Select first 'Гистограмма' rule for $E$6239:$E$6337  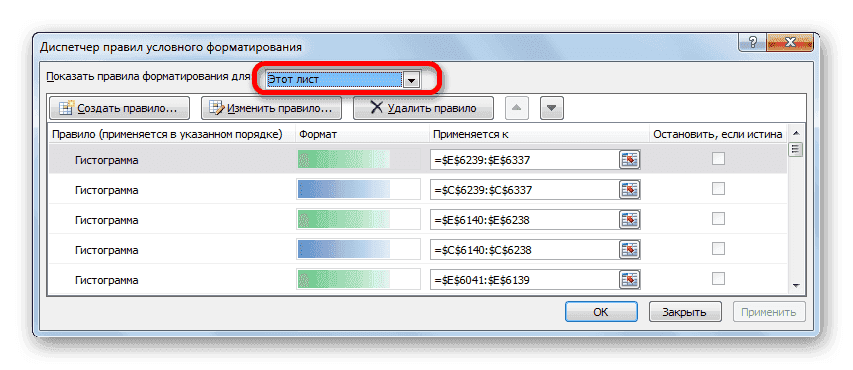click(106, 160)
